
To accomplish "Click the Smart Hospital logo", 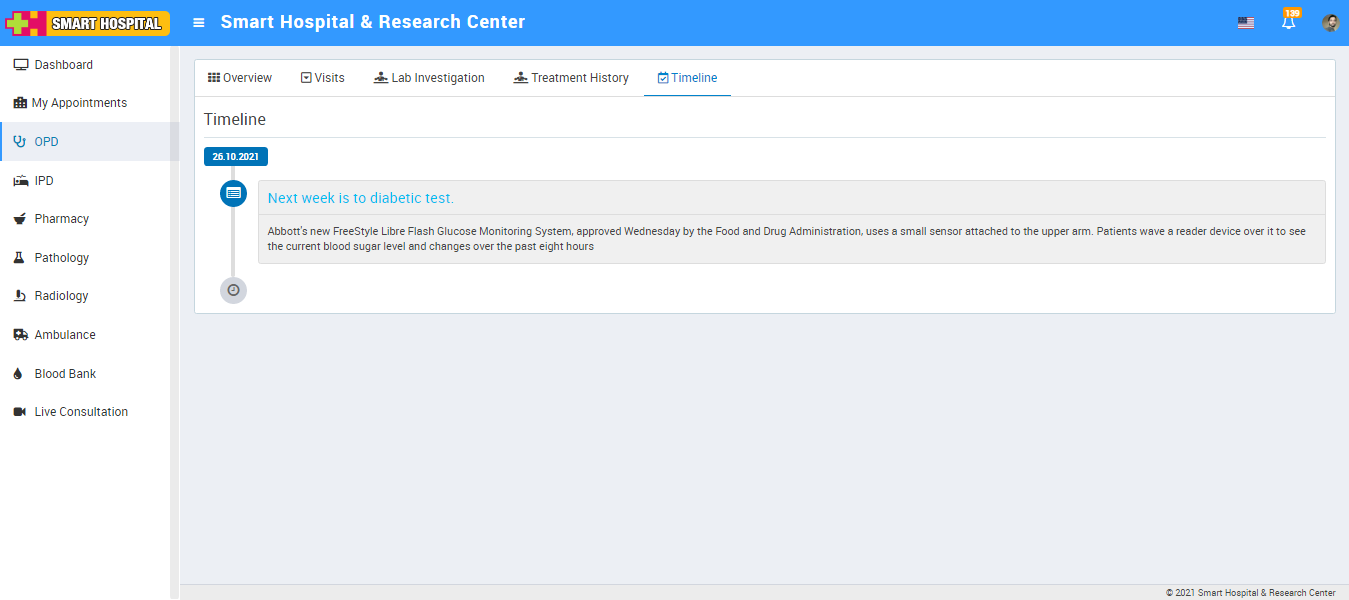I will (x=88, y=23).
